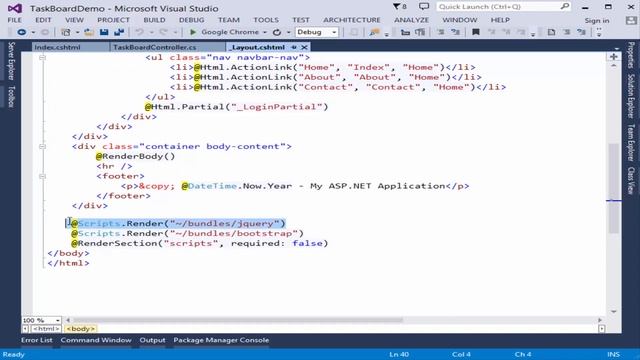Open the Debug configuration combo box

pyautogui.click(x=317, y=32)
